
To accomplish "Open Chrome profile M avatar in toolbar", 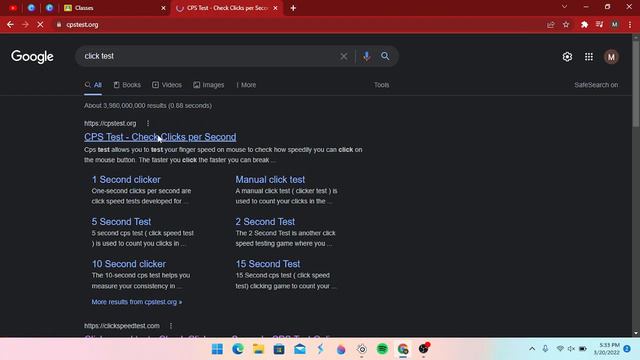I will (614, 24).
